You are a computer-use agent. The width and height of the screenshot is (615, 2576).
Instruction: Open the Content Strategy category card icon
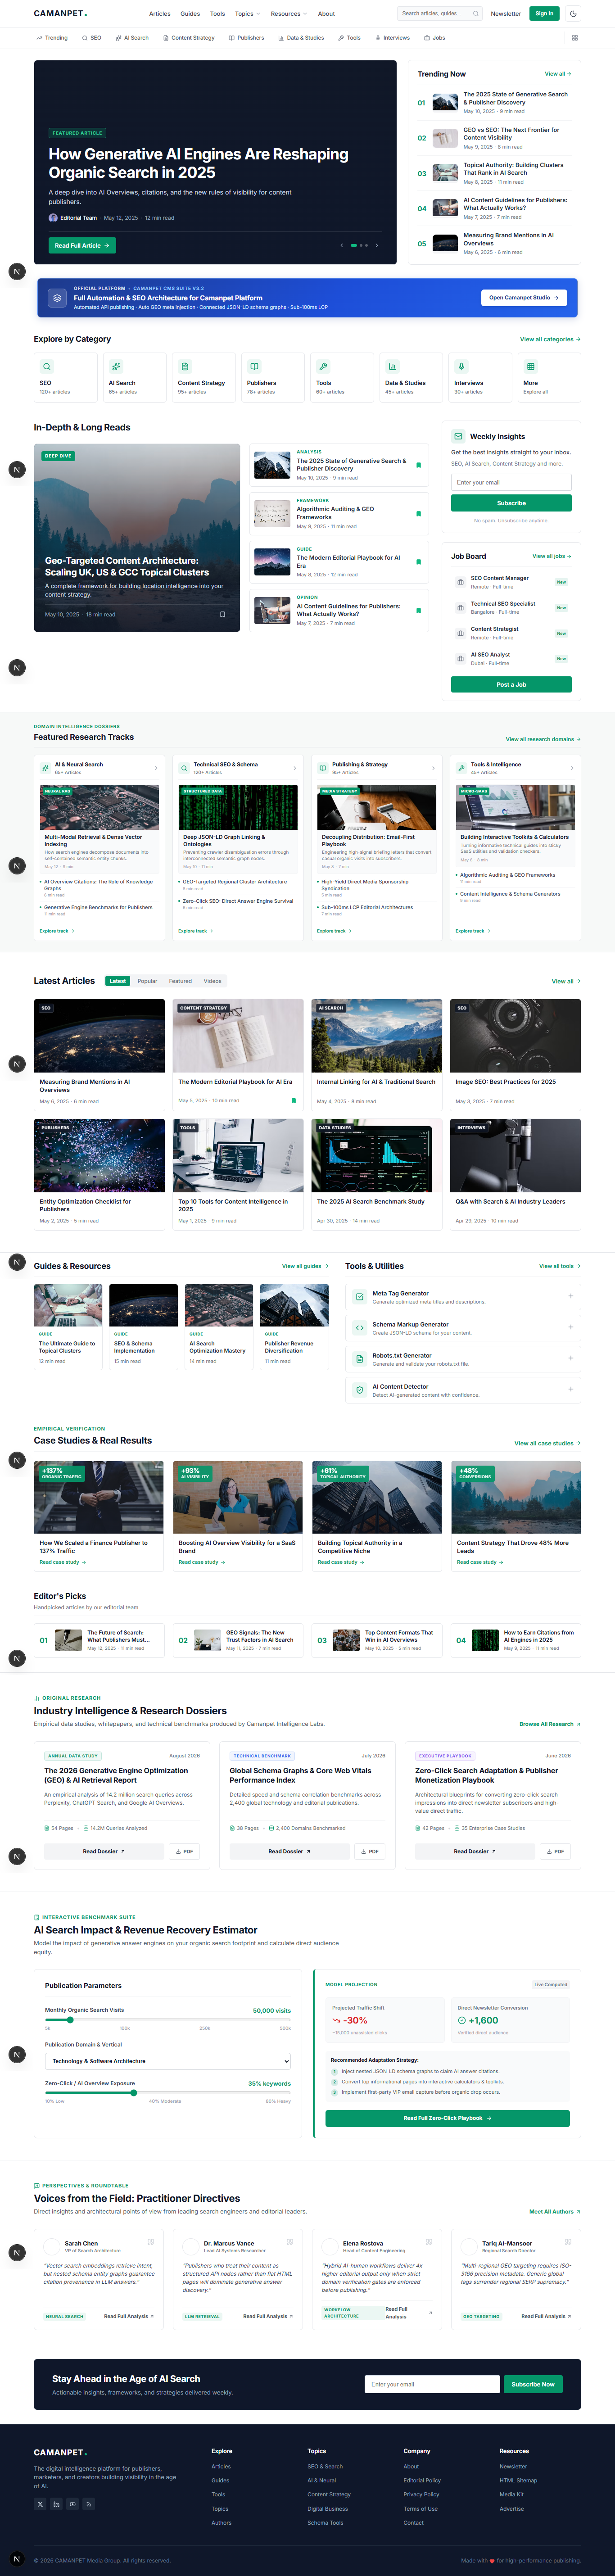click(x=185, y=367)
